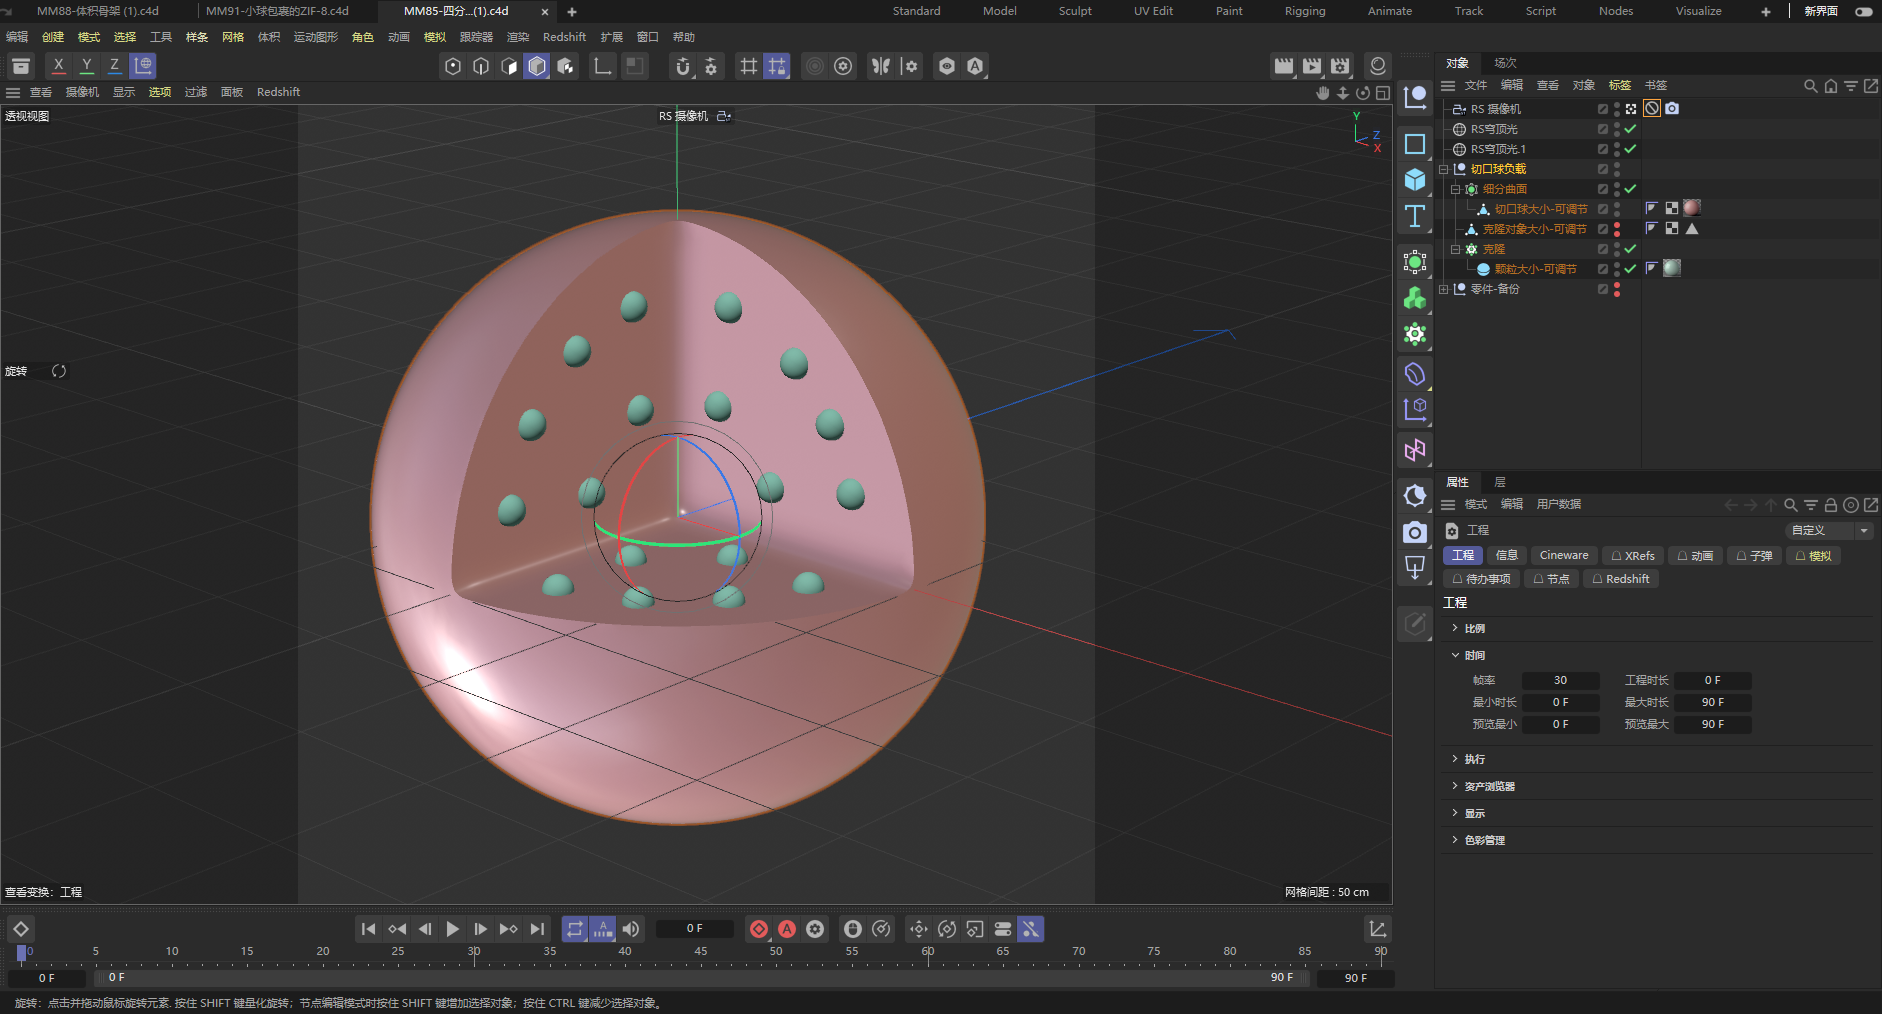1882x1014 pixels.
Task: Select active Model mode cube icon
Action: click(537, 66)
